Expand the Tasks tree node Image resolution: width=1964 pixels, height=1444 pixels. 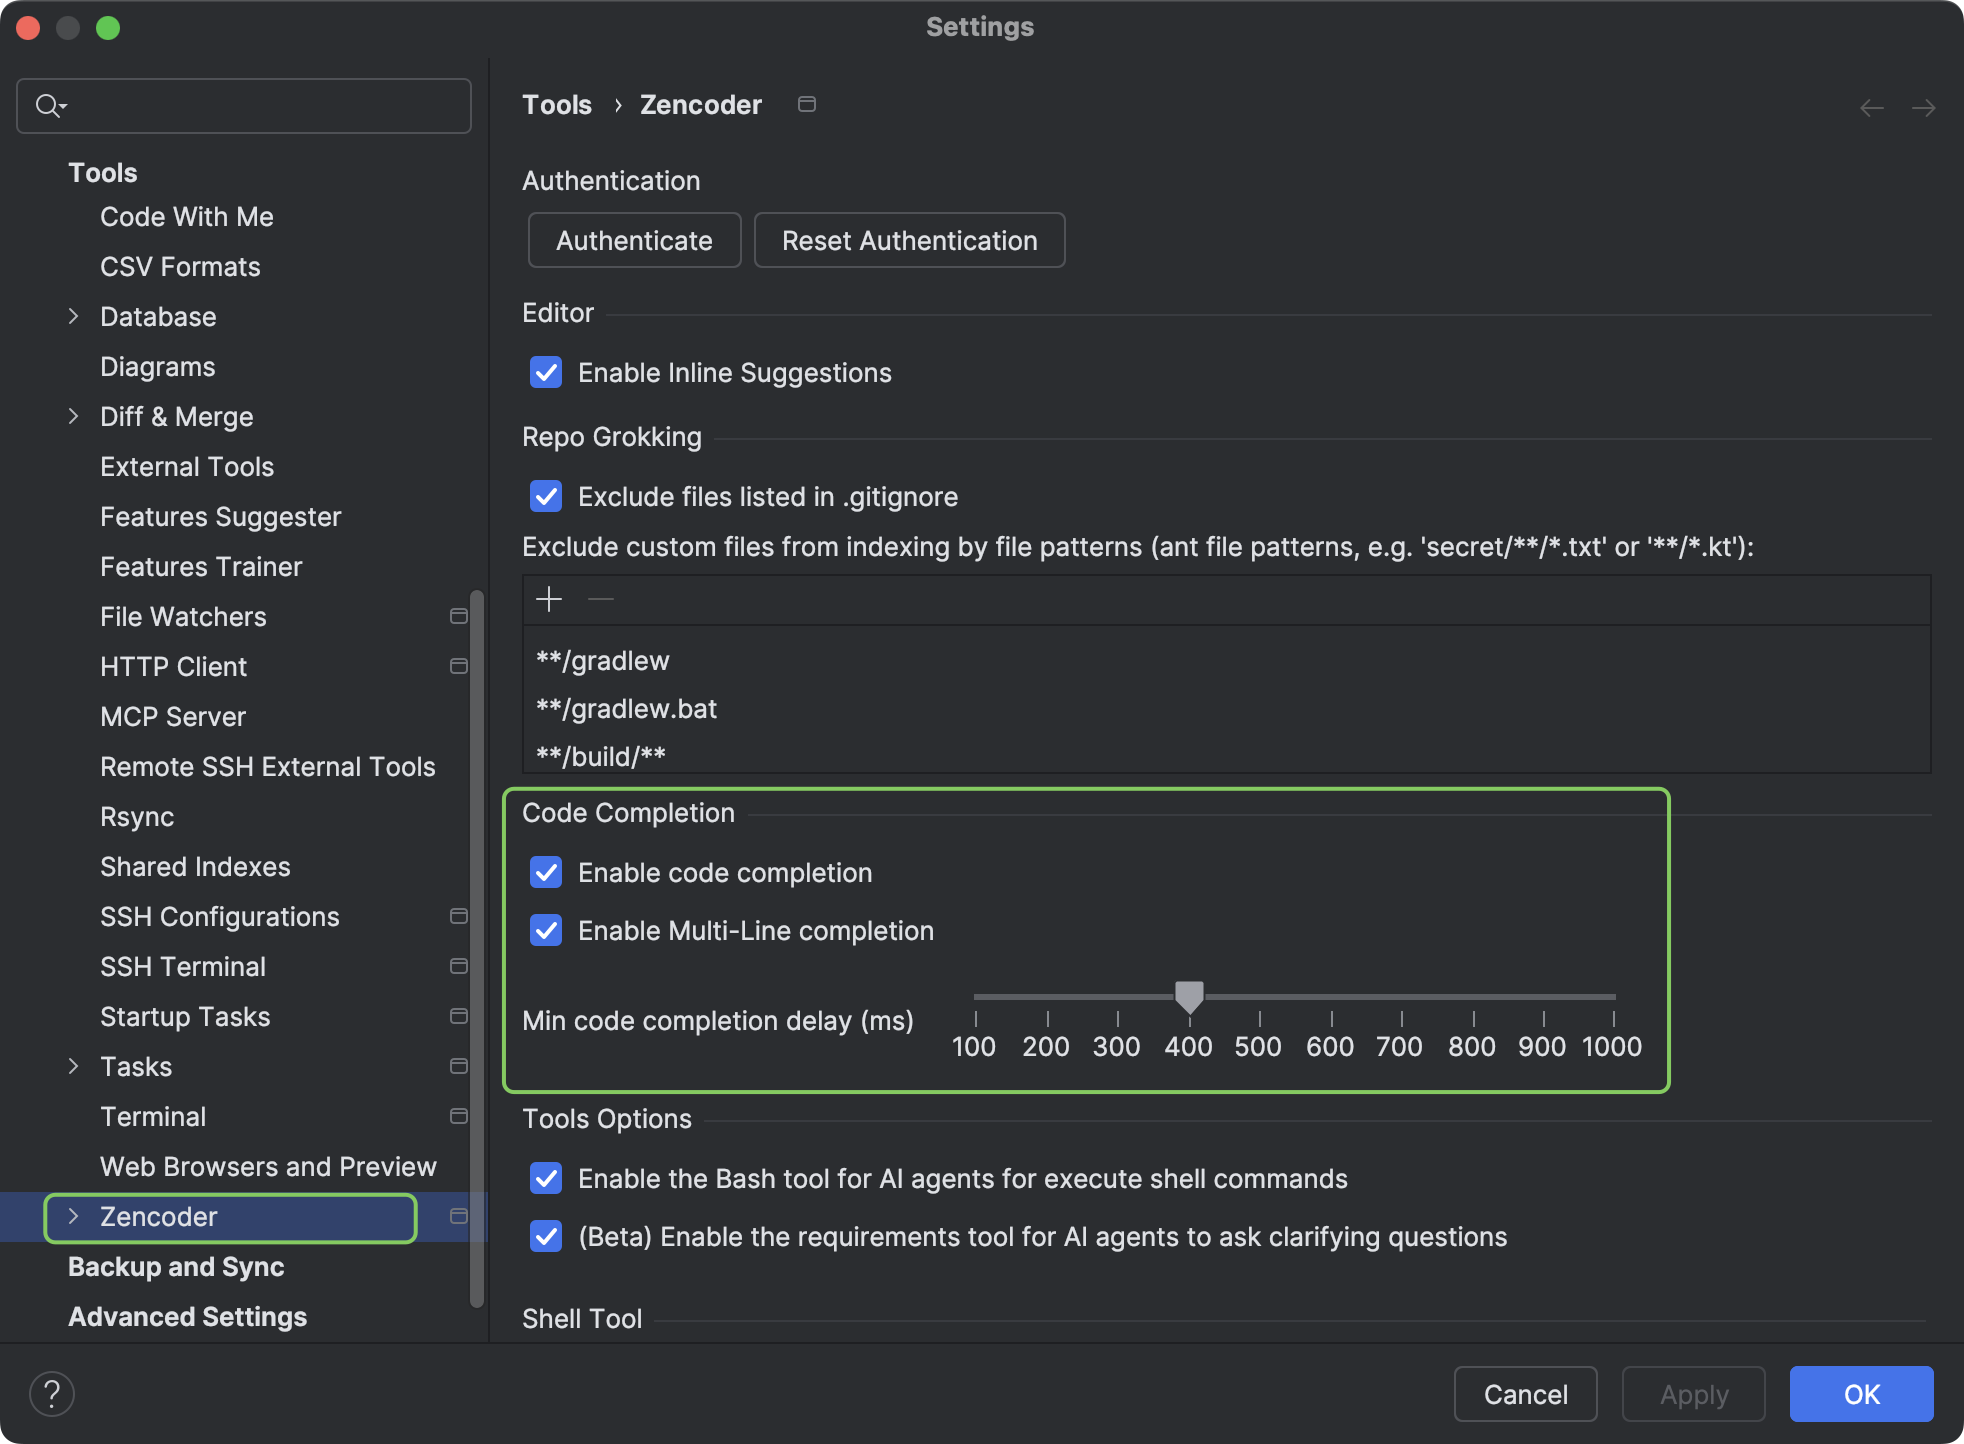coord(74,1066)
